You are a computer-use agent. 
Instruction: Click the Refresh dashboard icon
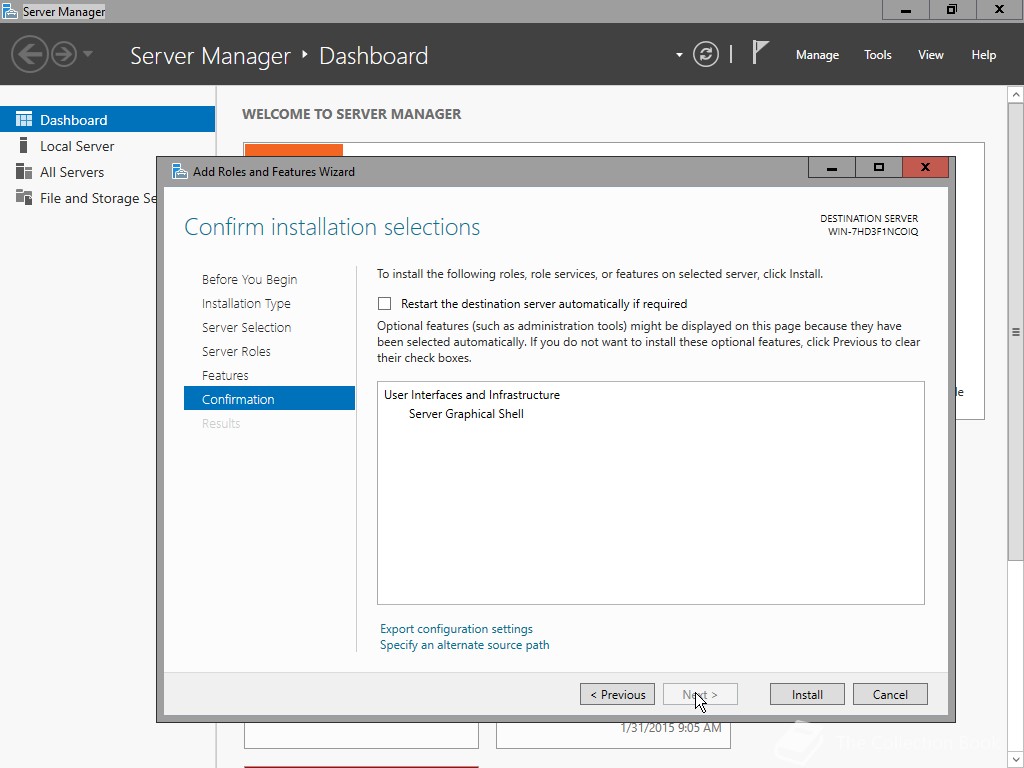(706, 54)
